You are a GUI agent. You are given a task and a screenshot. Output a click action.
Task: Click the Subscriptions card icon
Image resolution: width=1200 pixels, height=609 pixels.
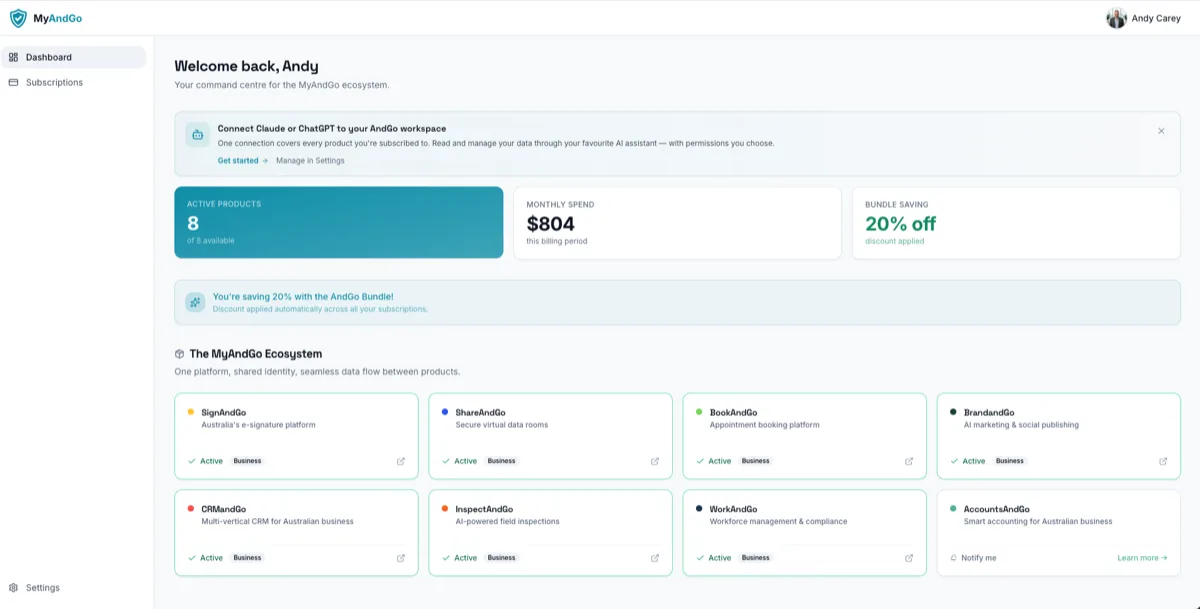click(13, 82)
